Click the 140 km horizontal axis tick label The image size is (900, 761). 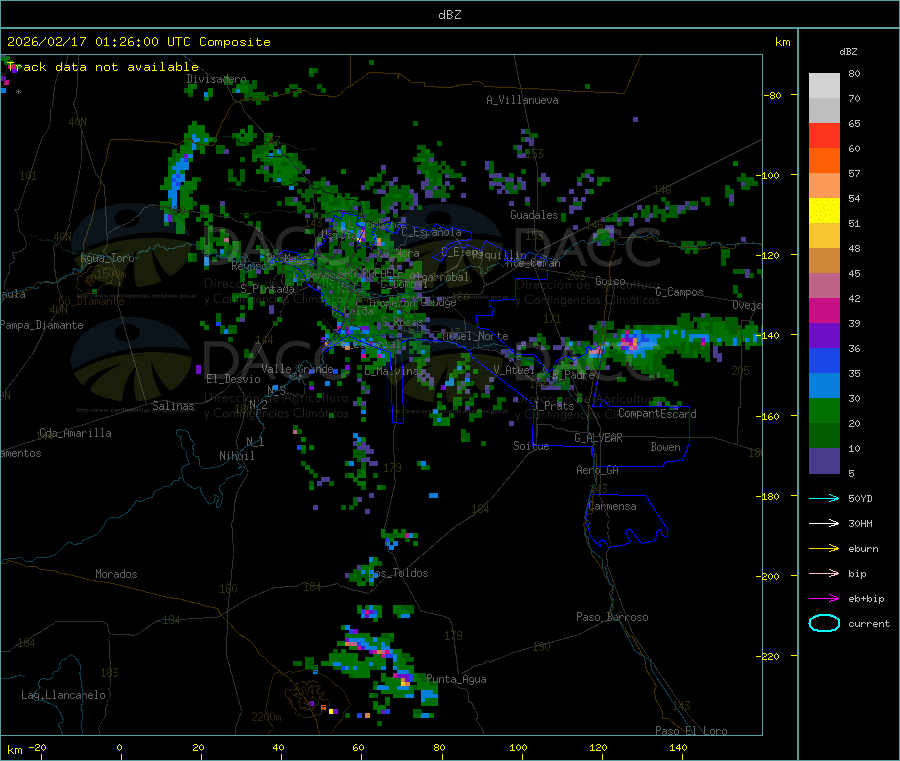pos(678,747)
